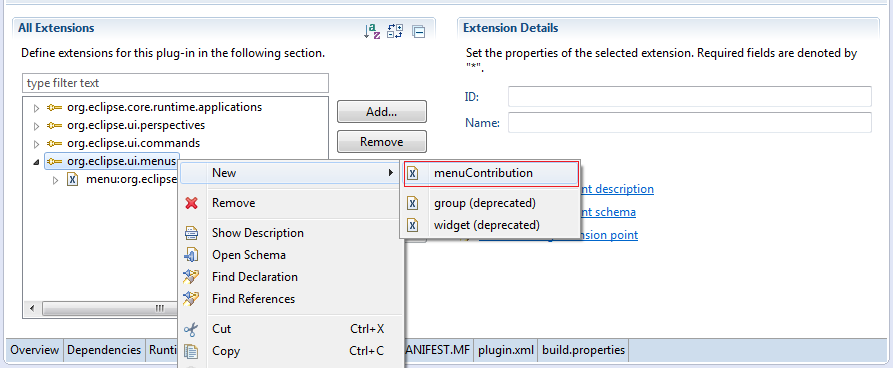The height and width of the screenshot is (368, 893).
Task: Select Open Schema menu entry
Action: (x=291, y=255)
